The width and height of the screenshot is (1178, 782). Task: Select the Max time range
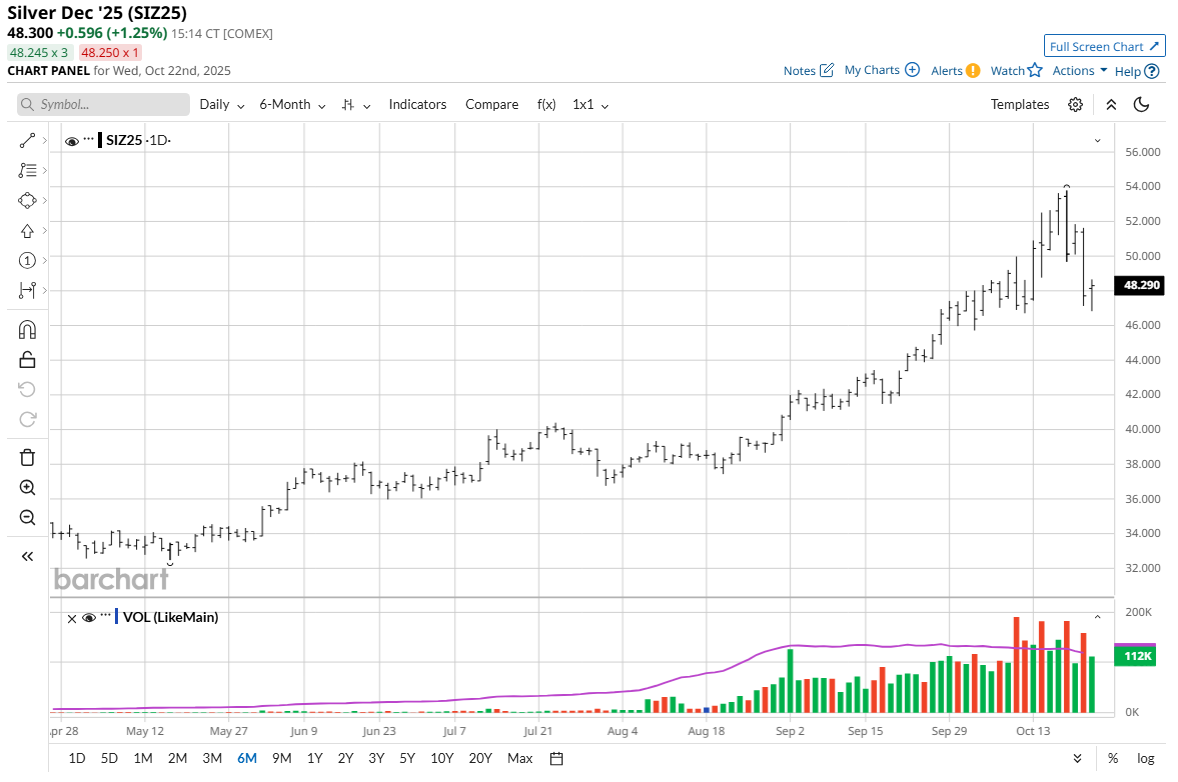pyautogui.click(x=520, y=759)
